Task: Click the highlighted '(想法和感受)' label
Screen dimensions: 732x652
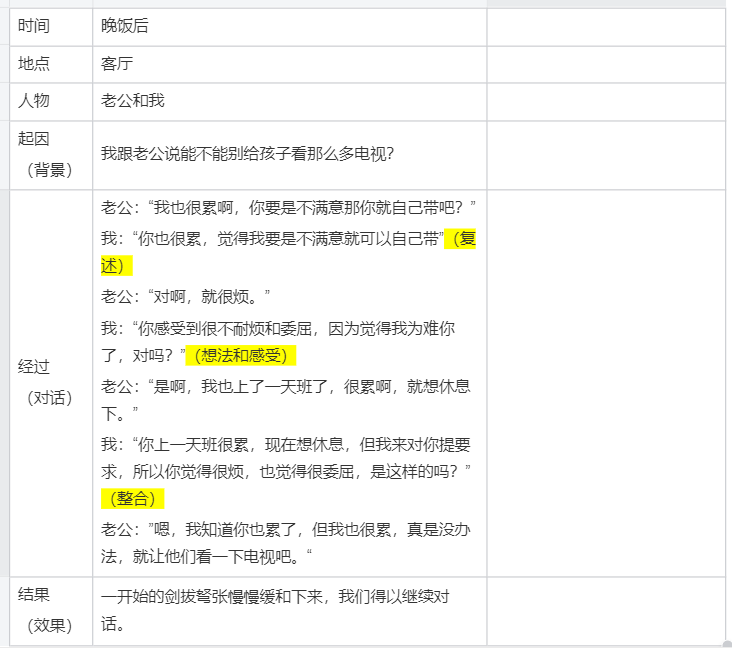Action: [x=241, y=356]
